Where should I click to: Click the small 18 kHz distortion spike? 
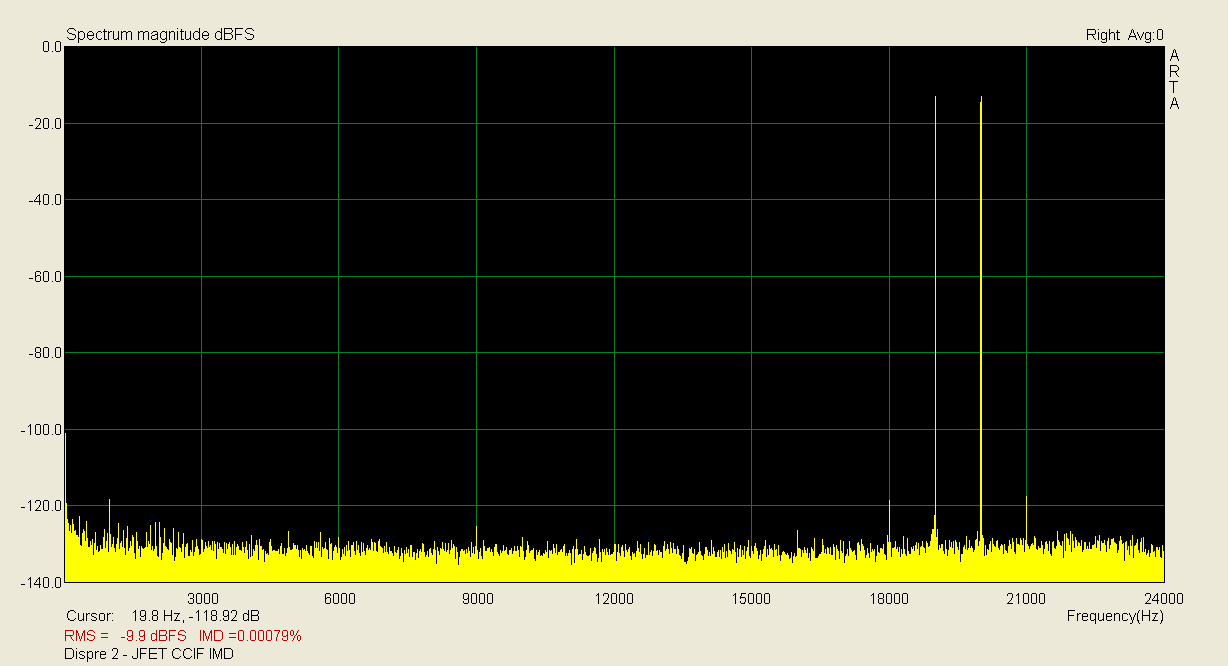889,518
